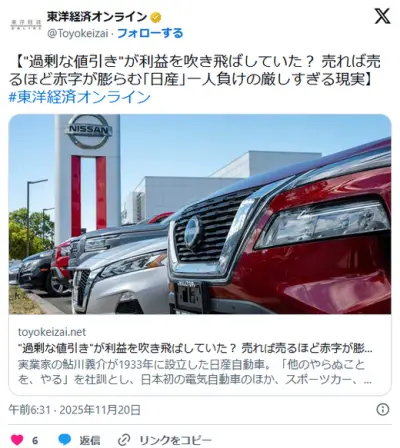The image size is (400, 448).
Task: Click the article description starting 実業家の鮎川義介
Action: click(x=195, y=372)
